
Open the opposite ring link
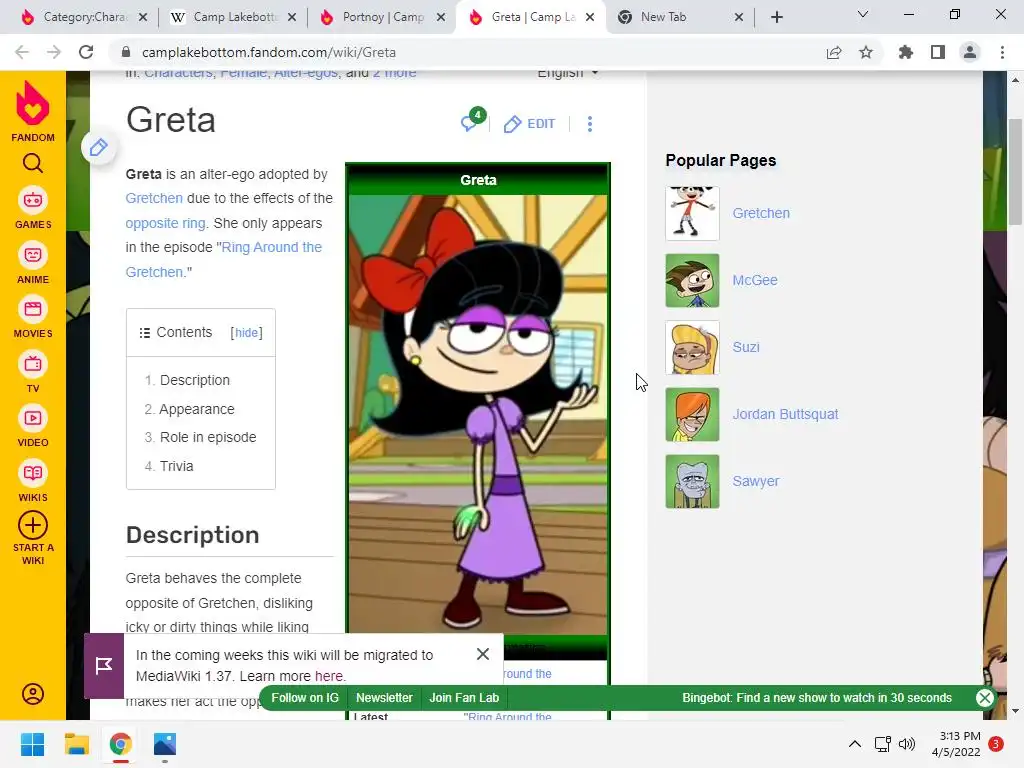[x=165, y=223]
